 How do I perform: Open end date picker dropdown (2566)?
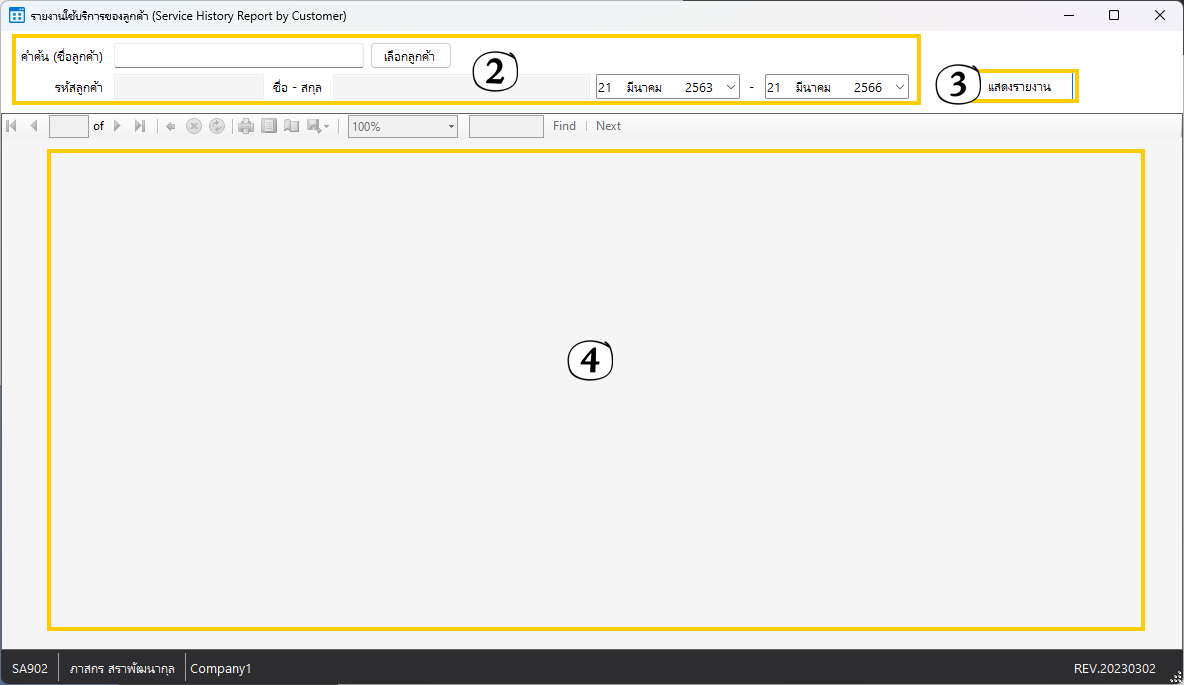pyautogui.click(x=898, y=88)
